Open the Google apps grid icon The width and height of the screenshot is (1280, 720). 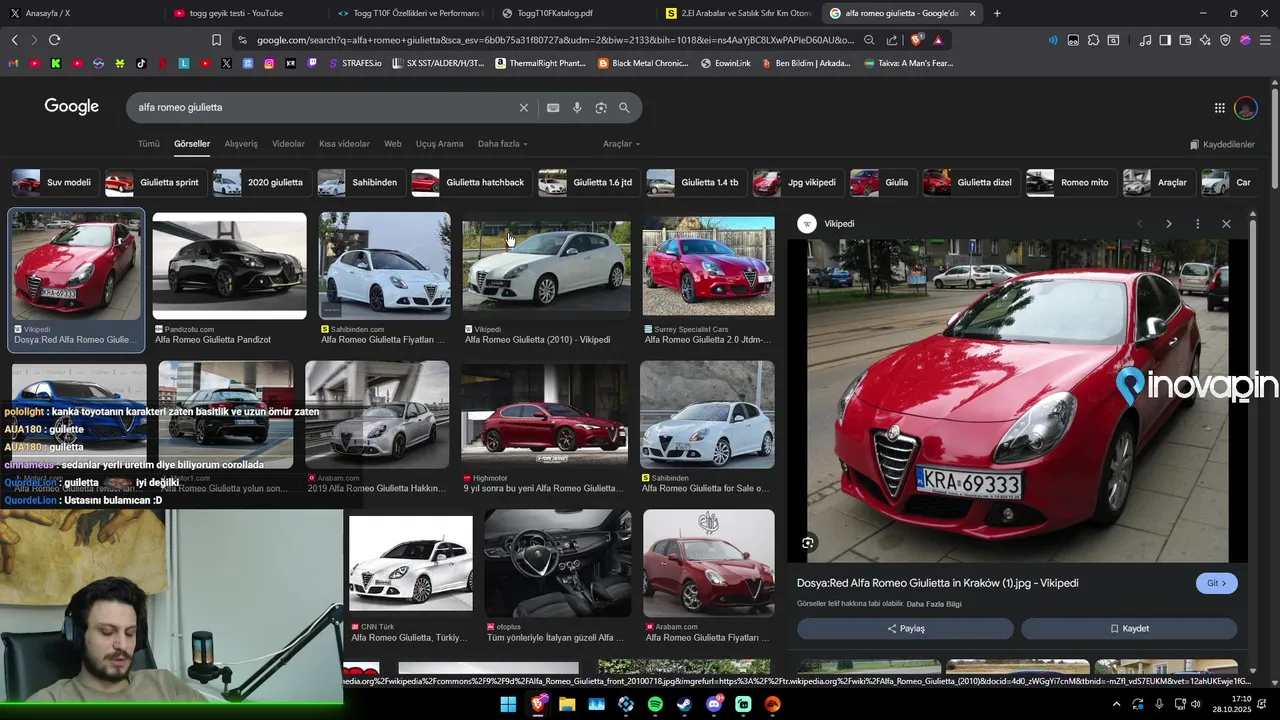coord(1219,107)
